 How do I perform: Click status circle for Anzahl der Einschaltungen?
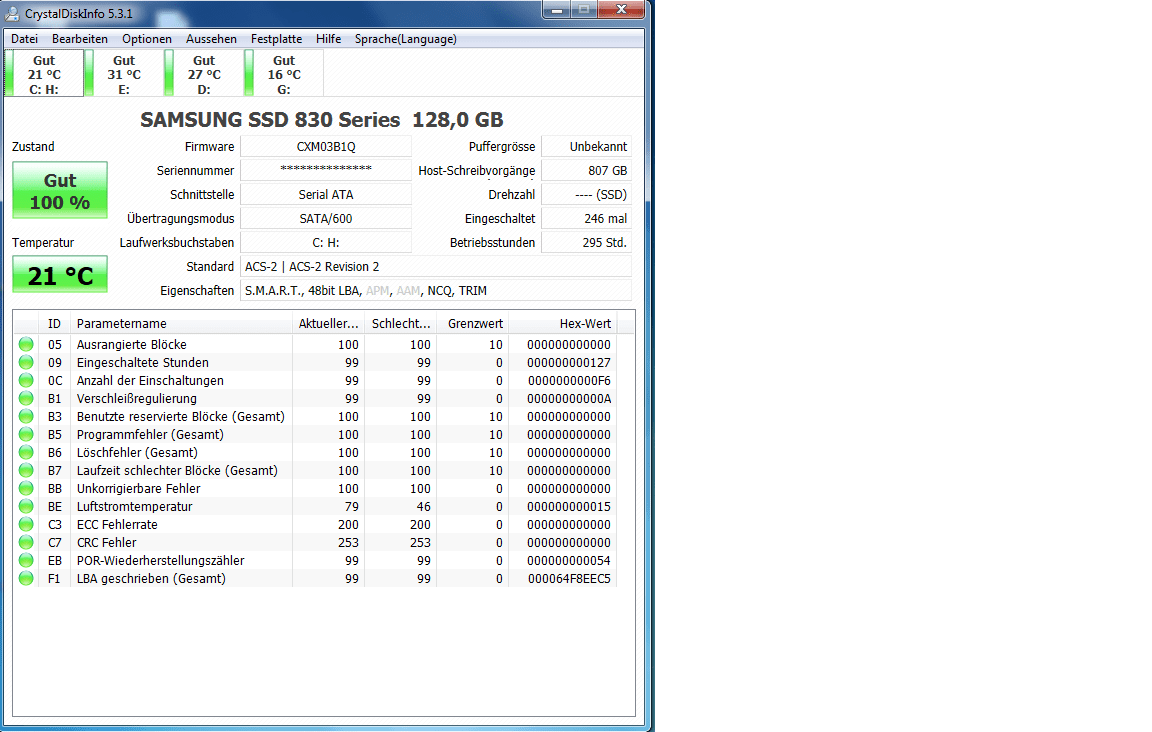(x=26, y=380)
